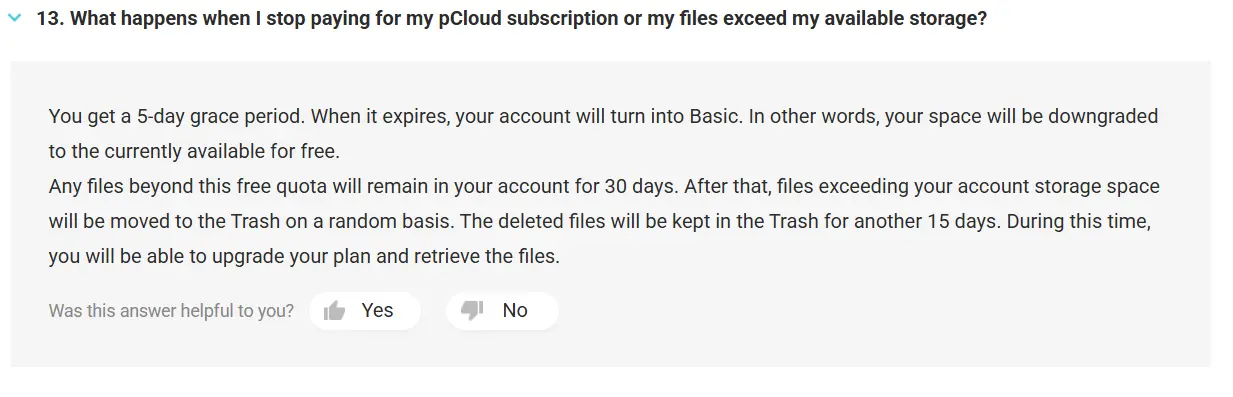This screenshot has width=1233, height=397.
Task: Click the thumbs-down icon
Action: 472,311
